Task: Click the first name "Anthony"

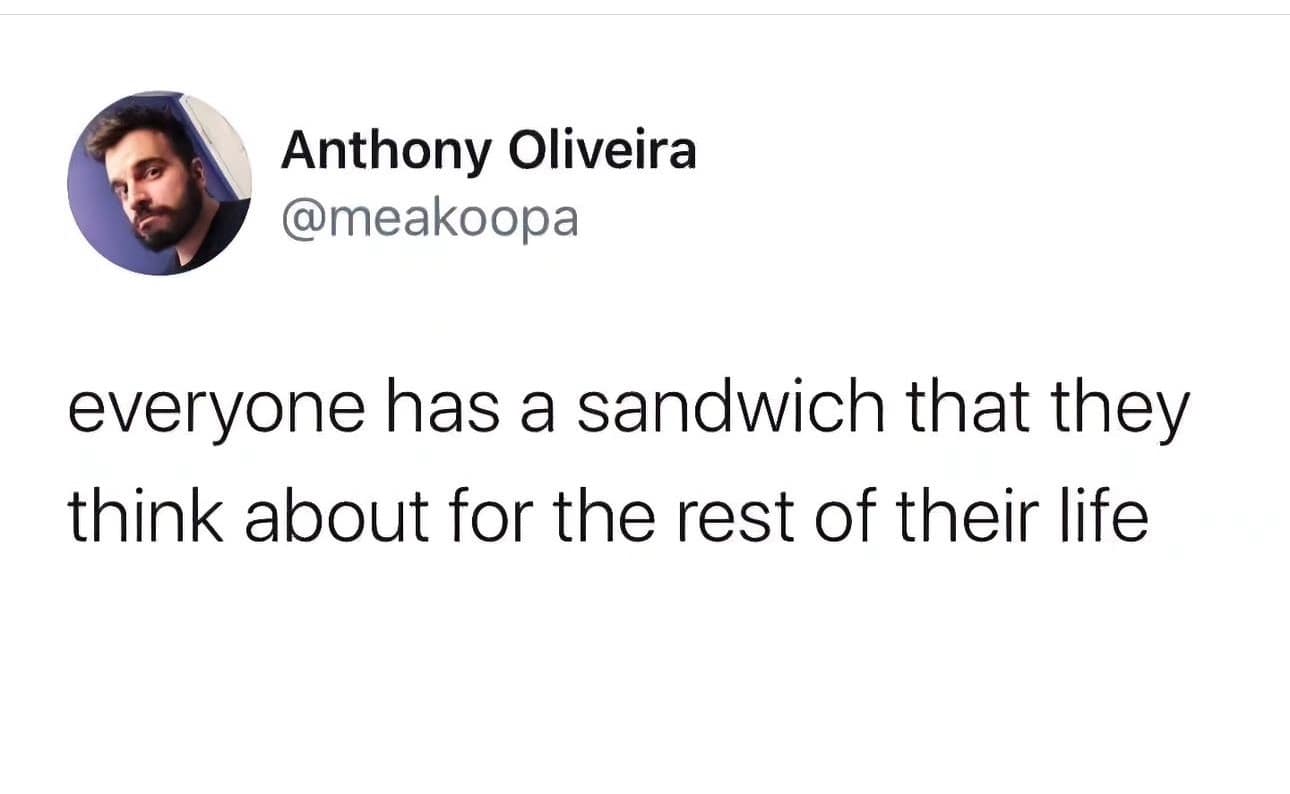Action: click(x=386, y=152)
